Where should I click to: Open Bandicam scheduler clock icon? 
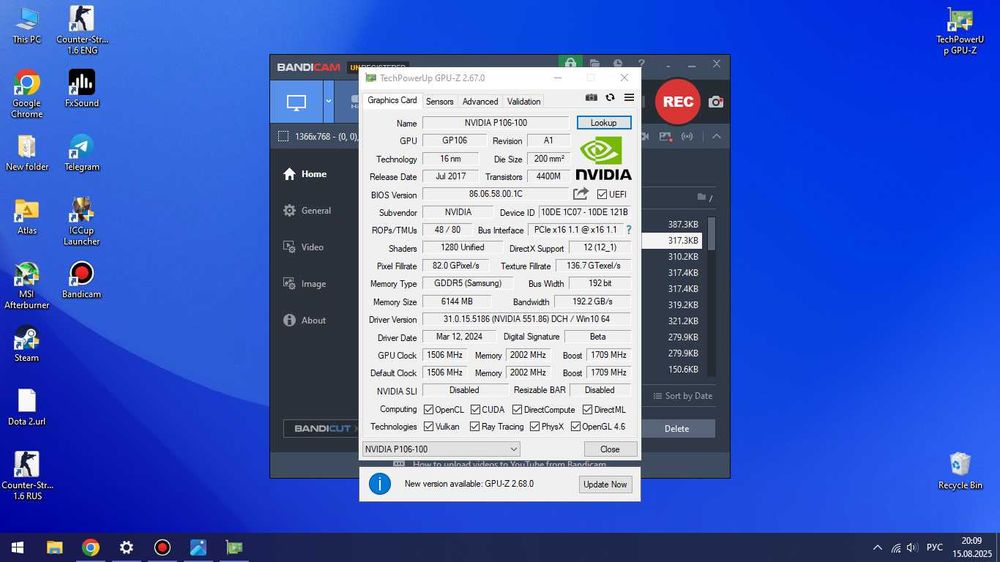click(x=618, y=64)
